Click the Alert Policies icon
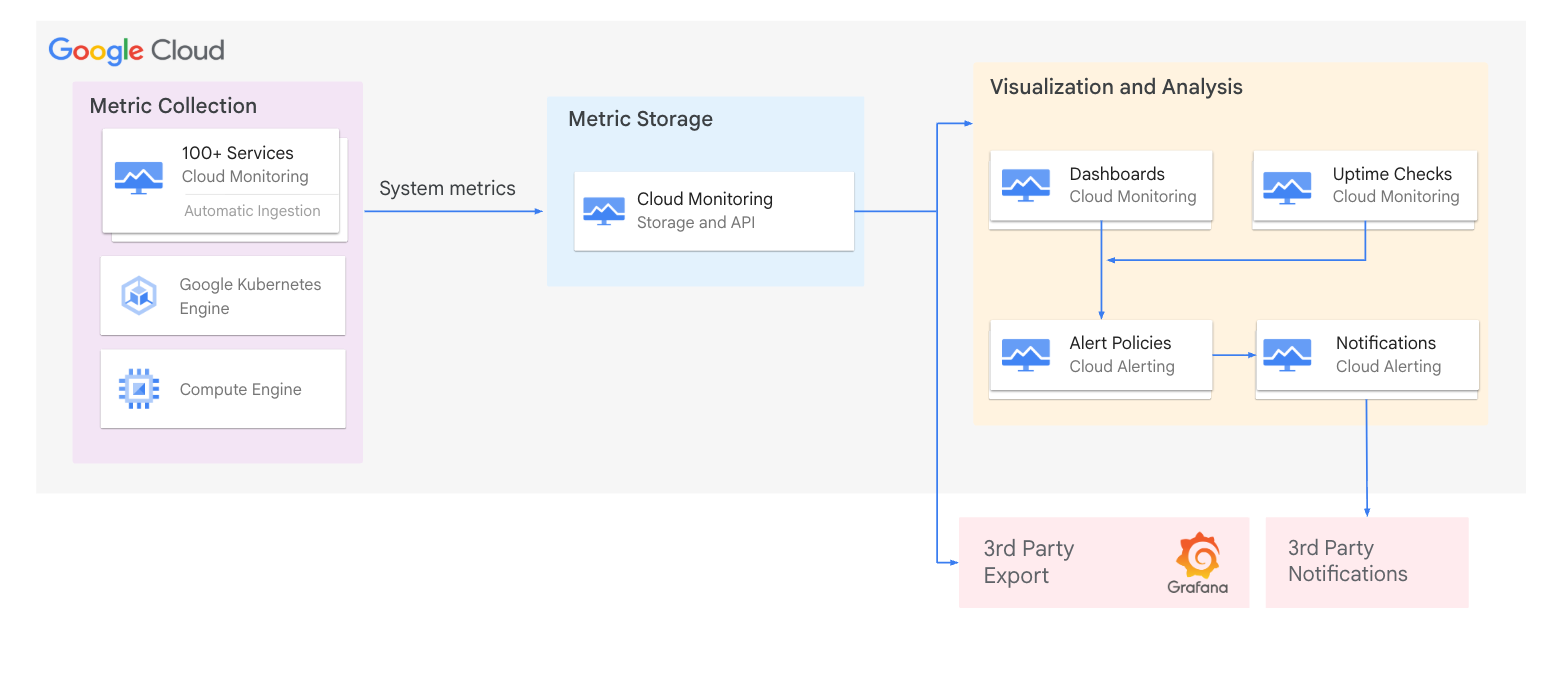The width and height of the screenshot is (1566, 694). [1026, 354]
